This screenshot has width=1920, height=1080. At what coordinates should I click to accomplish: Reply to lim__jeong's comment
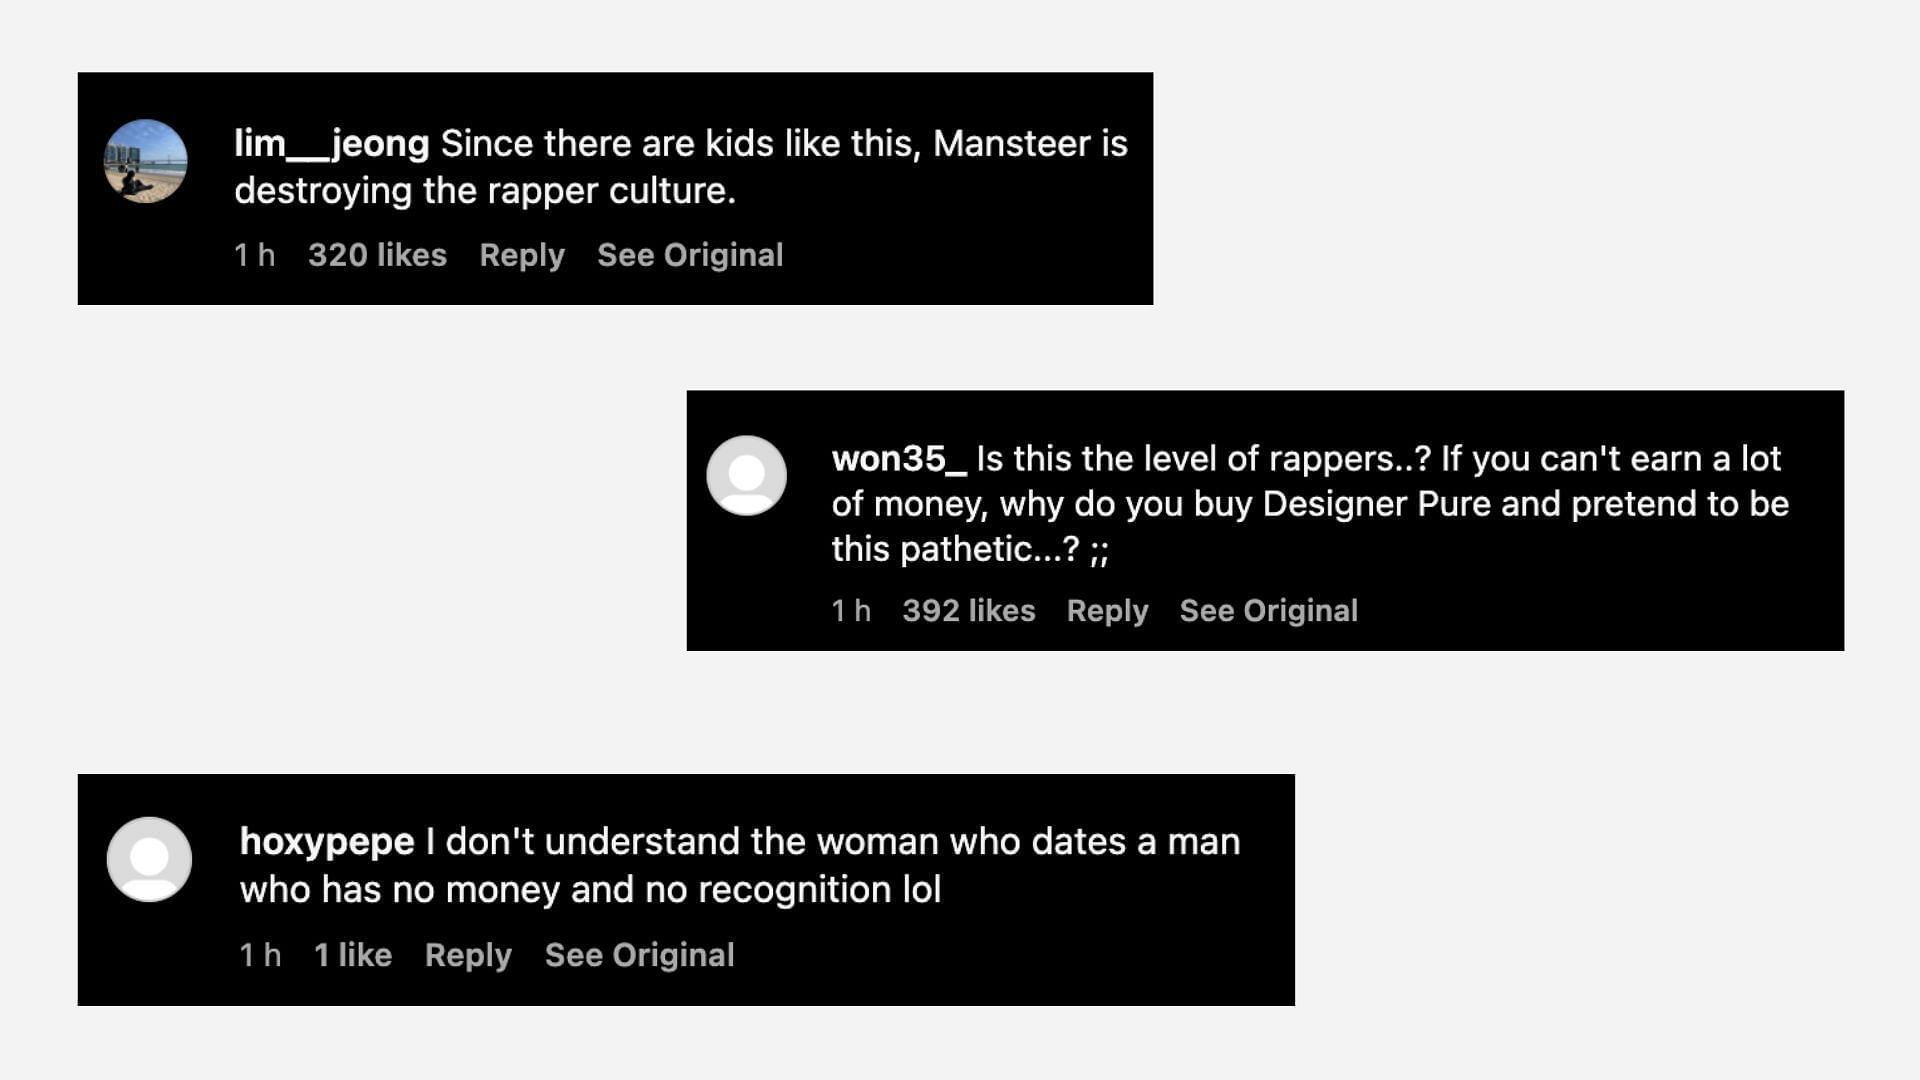(x=522, y=255)
